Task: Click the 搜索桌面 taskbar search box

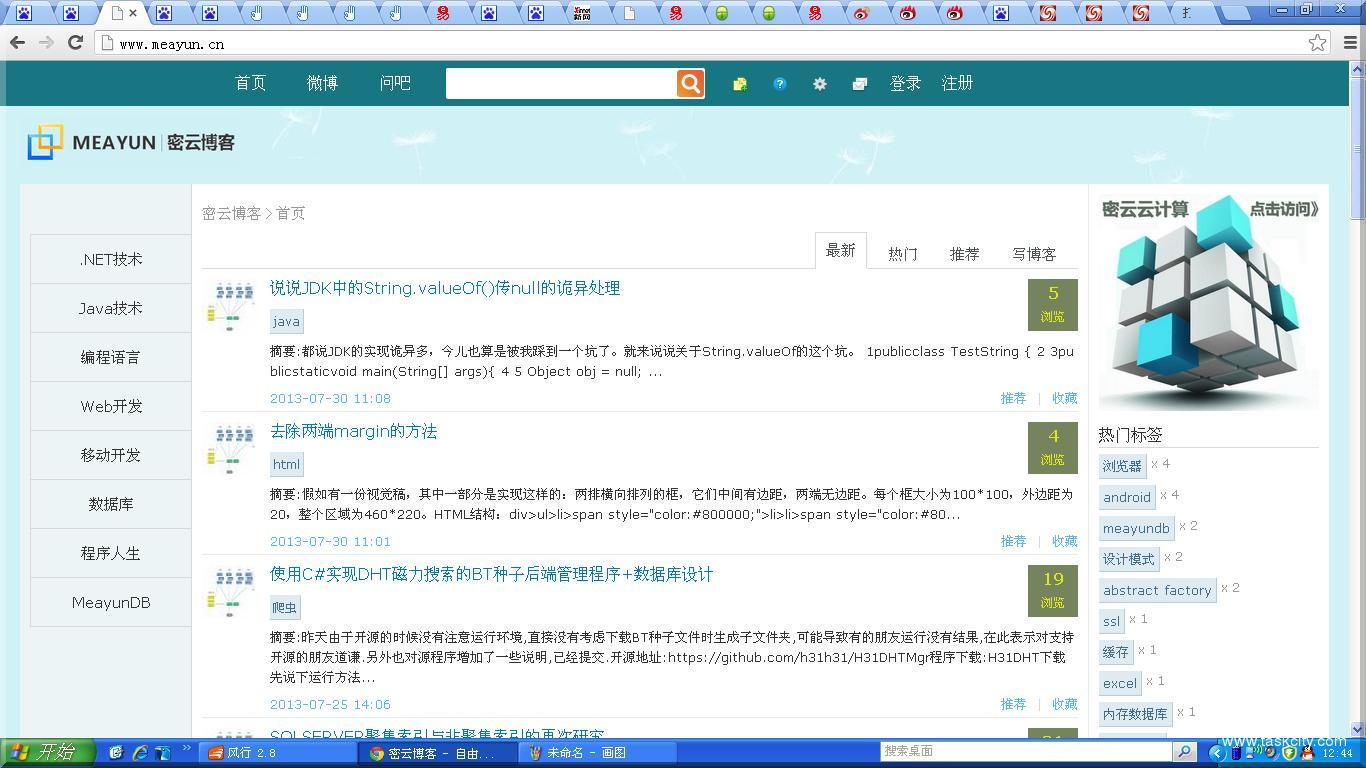Action: 1027,751
